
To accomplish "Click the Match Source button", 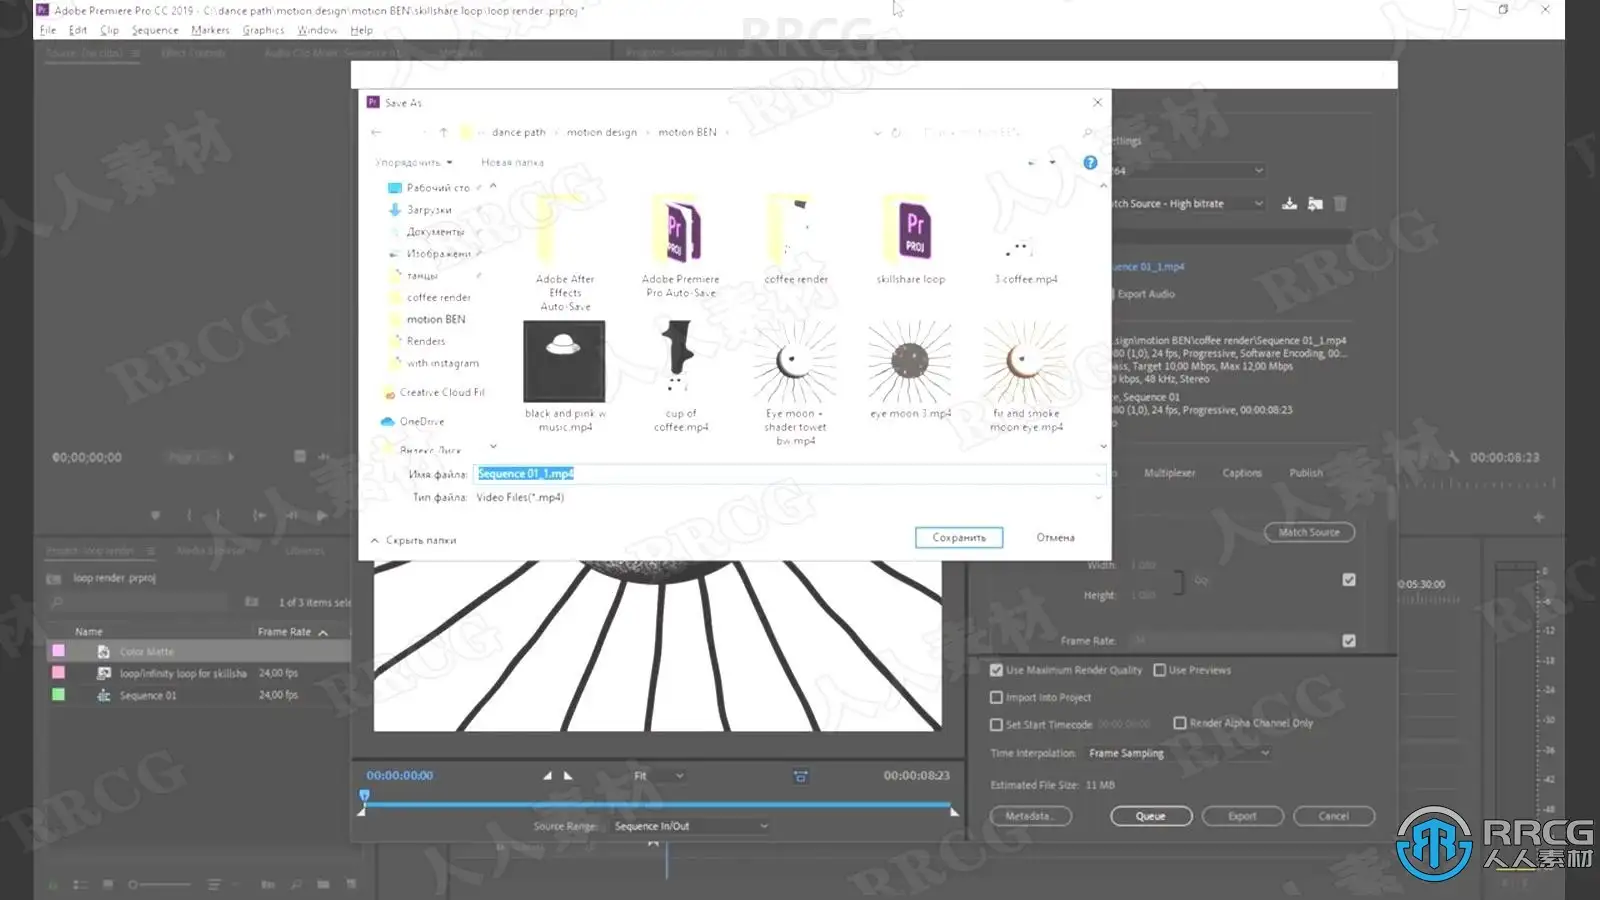I will click(1309, 532).
